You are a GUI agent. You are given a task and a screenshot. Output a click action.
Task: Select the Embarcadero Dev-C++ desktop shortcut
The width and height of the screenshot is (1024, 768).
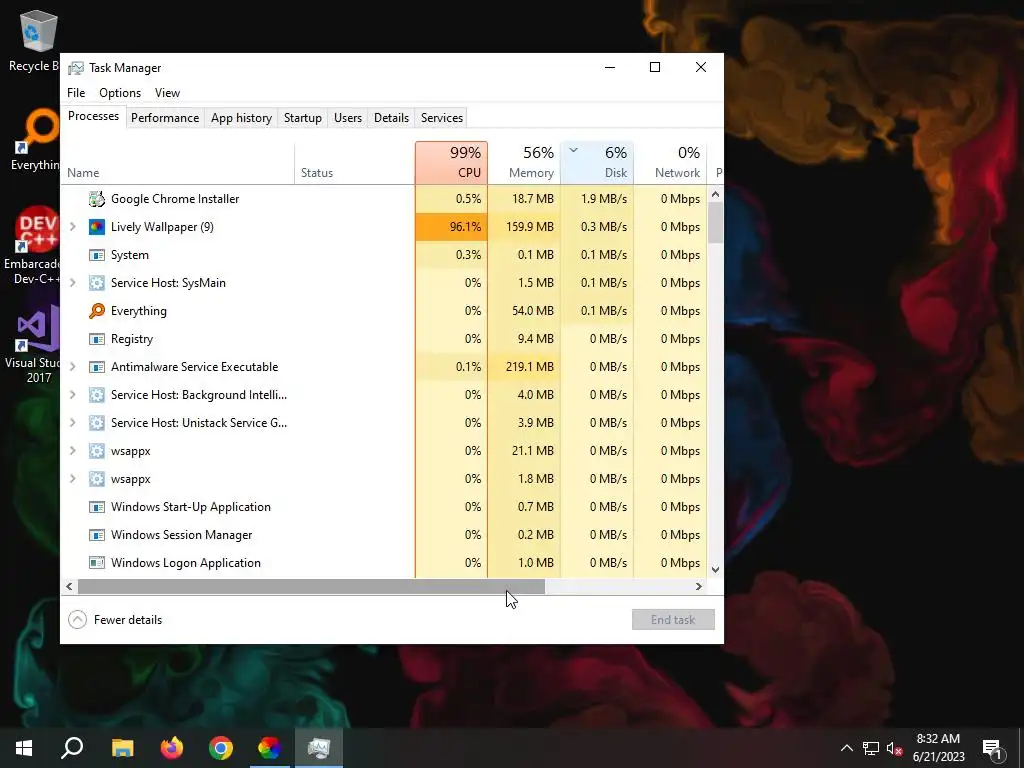click(33, 246)
